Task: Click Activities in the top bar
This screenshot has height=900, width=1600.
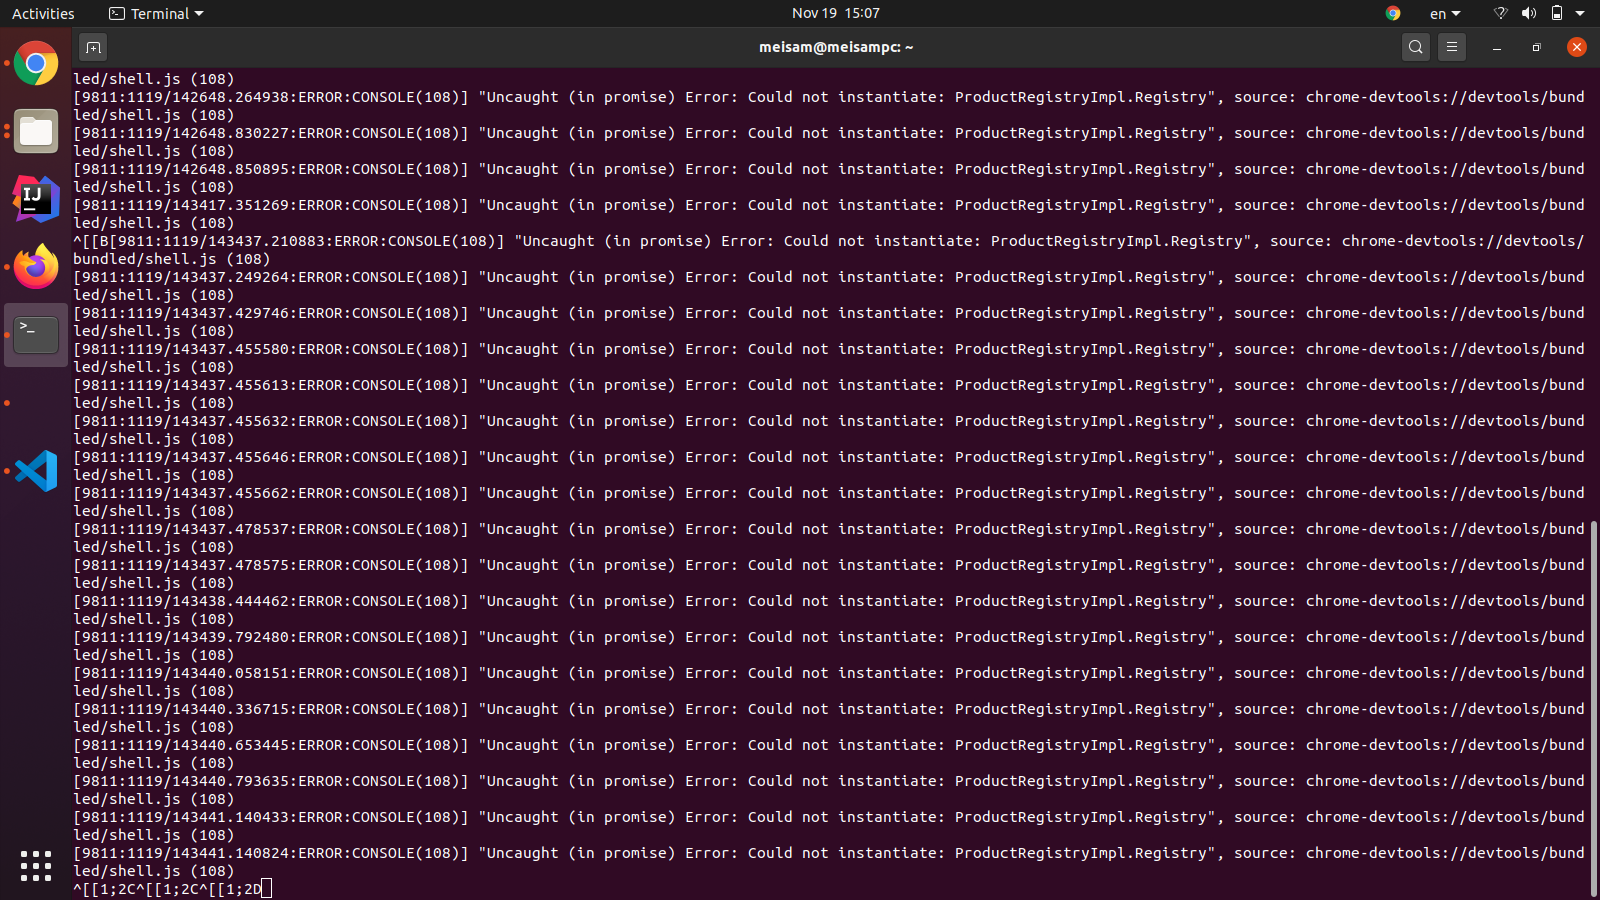Action: click(43, 13)
